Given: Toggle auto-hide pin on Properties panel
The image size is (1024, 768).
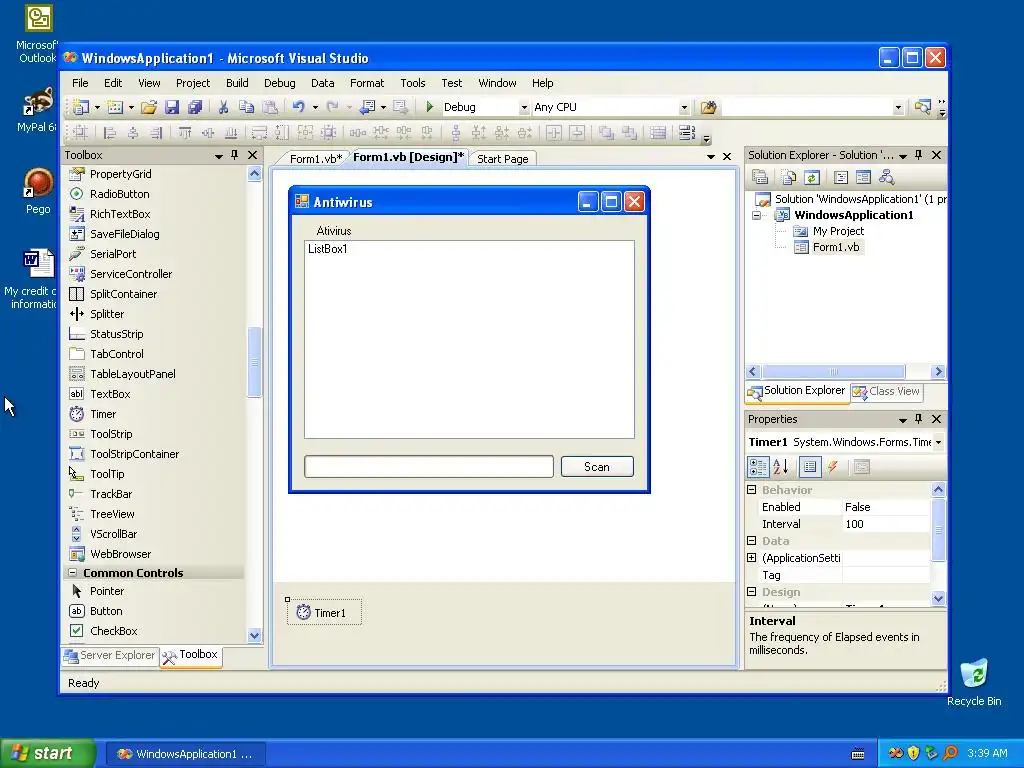Looking at the screenshot, I should (919, 419).
